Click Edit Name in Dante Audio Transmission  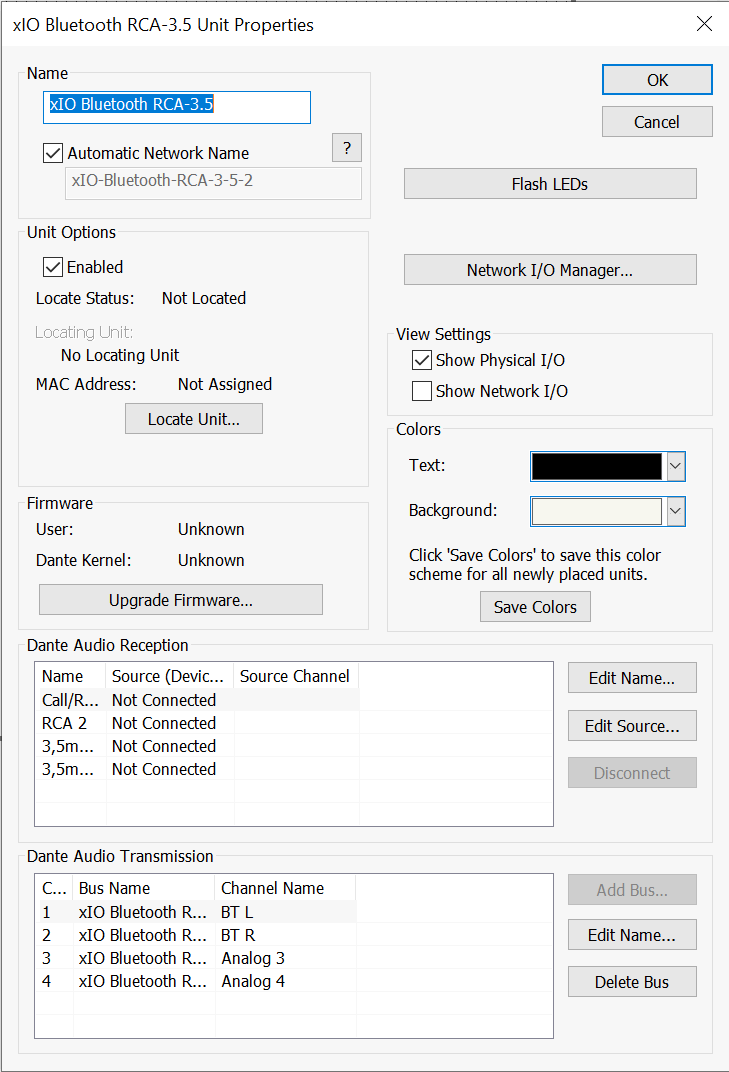click(x=632, y=935)
